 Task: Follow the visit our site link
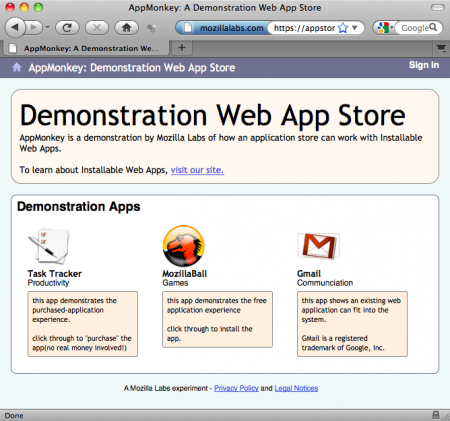197,170
